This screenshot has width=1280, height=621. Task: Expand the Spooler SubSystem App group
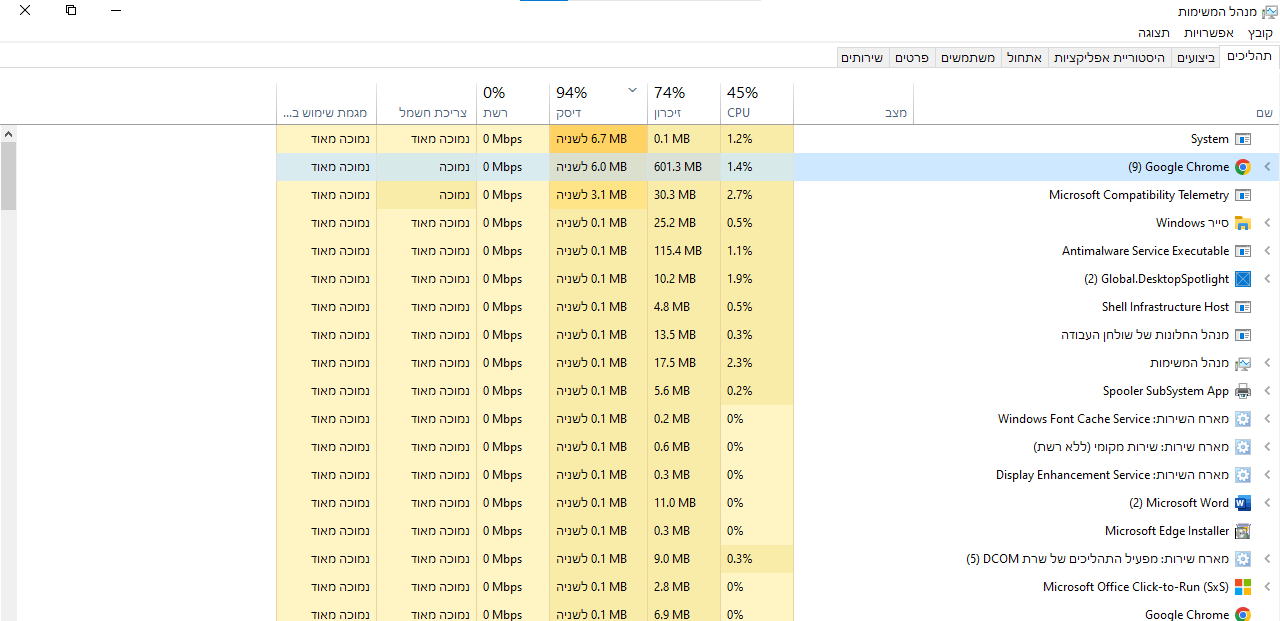[1267, 391]
